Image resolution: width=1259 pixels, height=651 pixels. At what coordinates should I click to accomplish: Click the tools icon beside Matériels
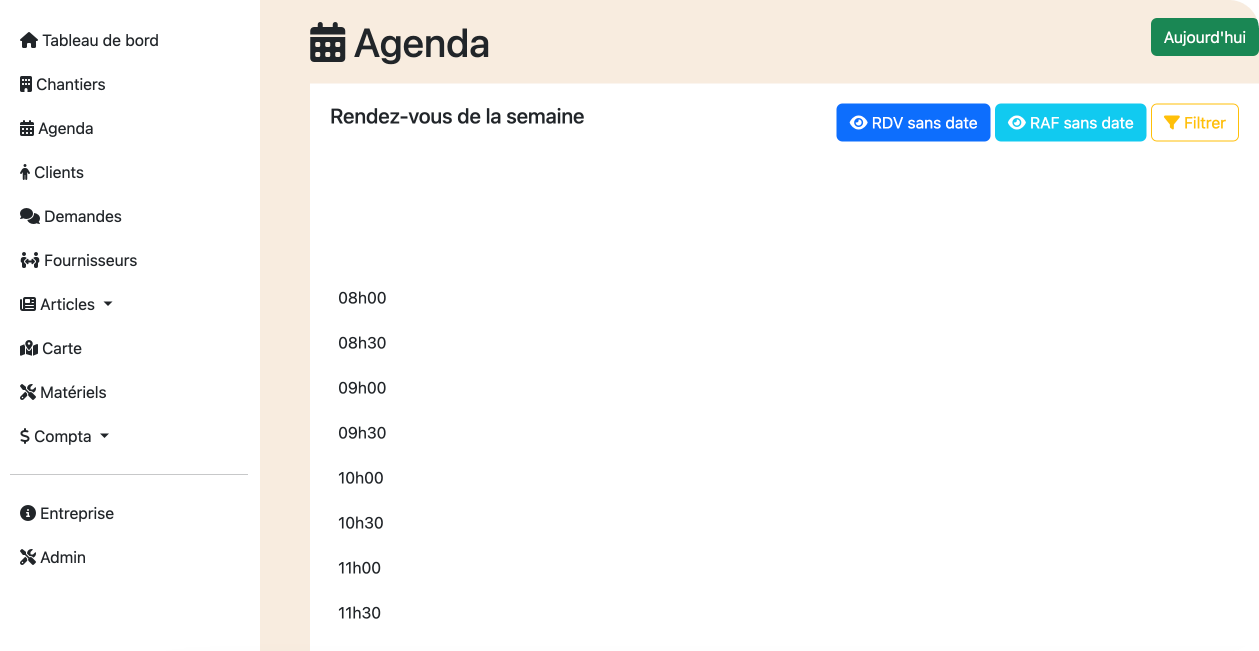[x=28, y=393]
